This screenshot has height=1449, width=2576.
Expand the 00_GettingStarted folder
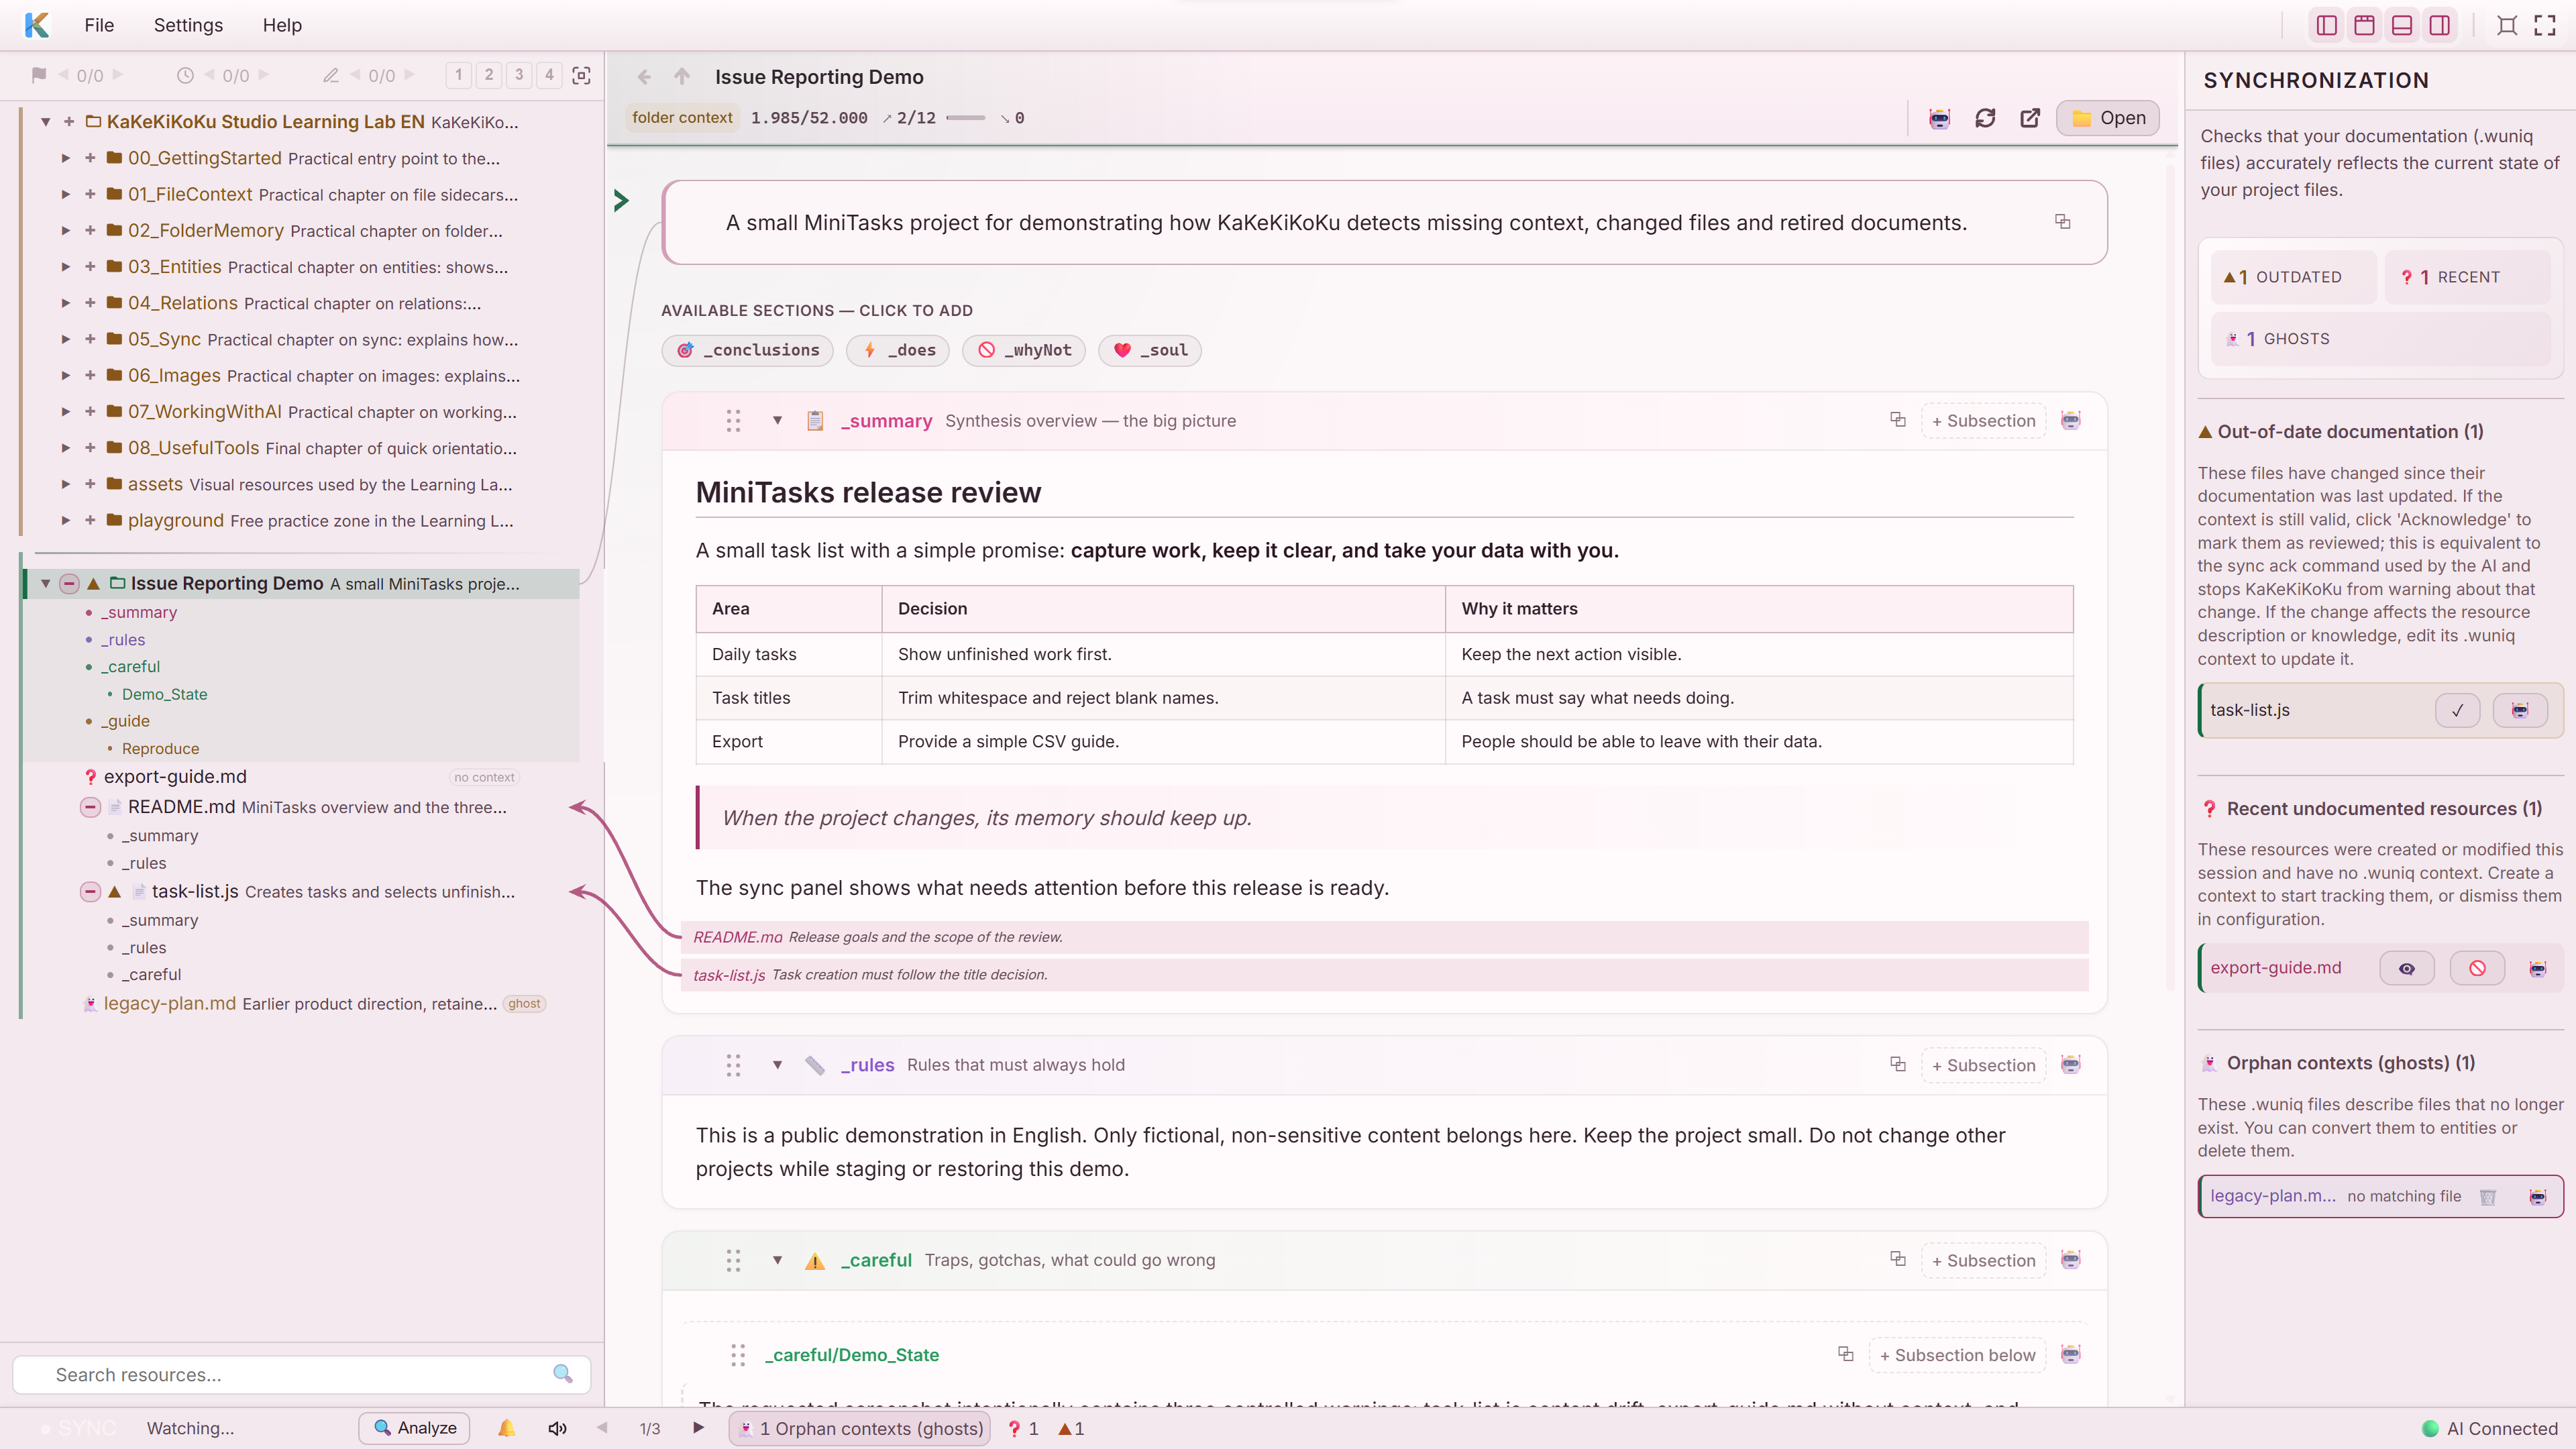tap(66, 158)
